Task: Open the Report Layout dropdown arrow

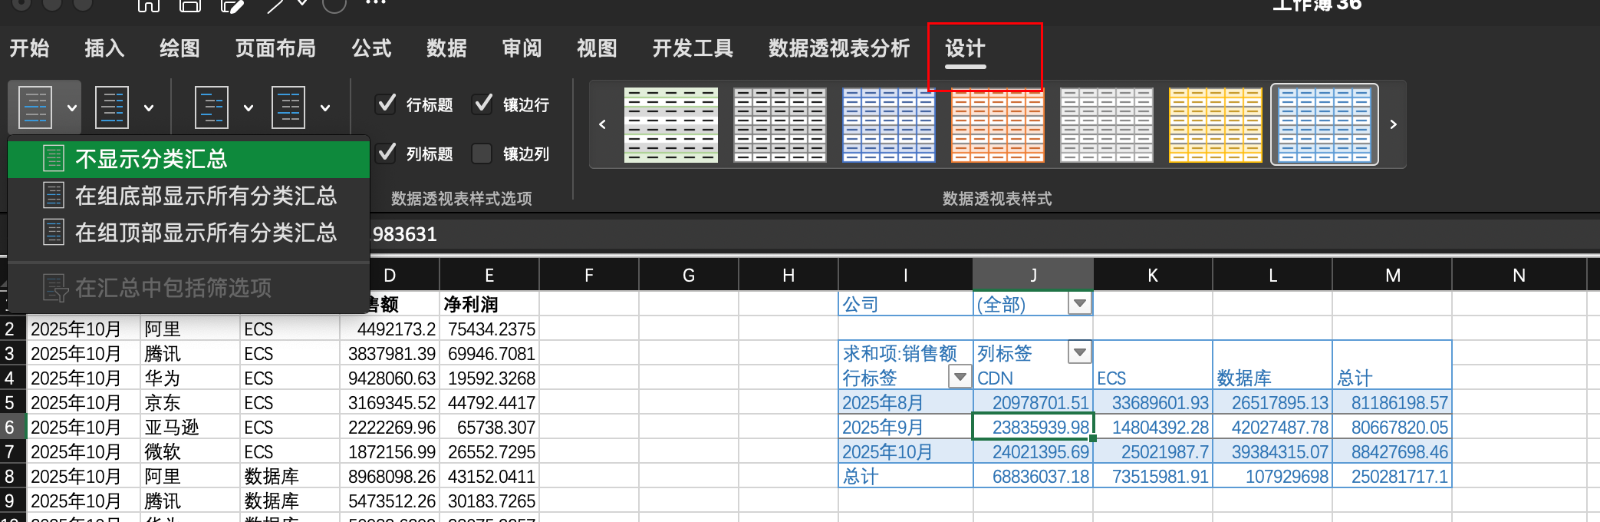Action: [248, 108]
